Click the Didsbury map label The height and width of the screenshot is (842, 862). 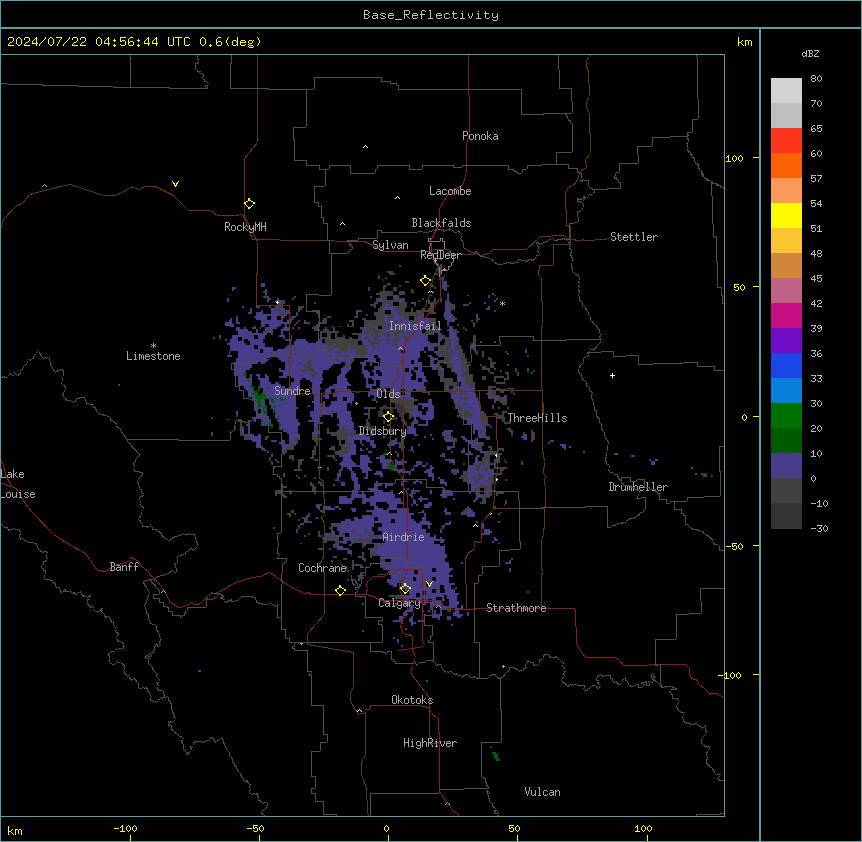pos(382,431)
